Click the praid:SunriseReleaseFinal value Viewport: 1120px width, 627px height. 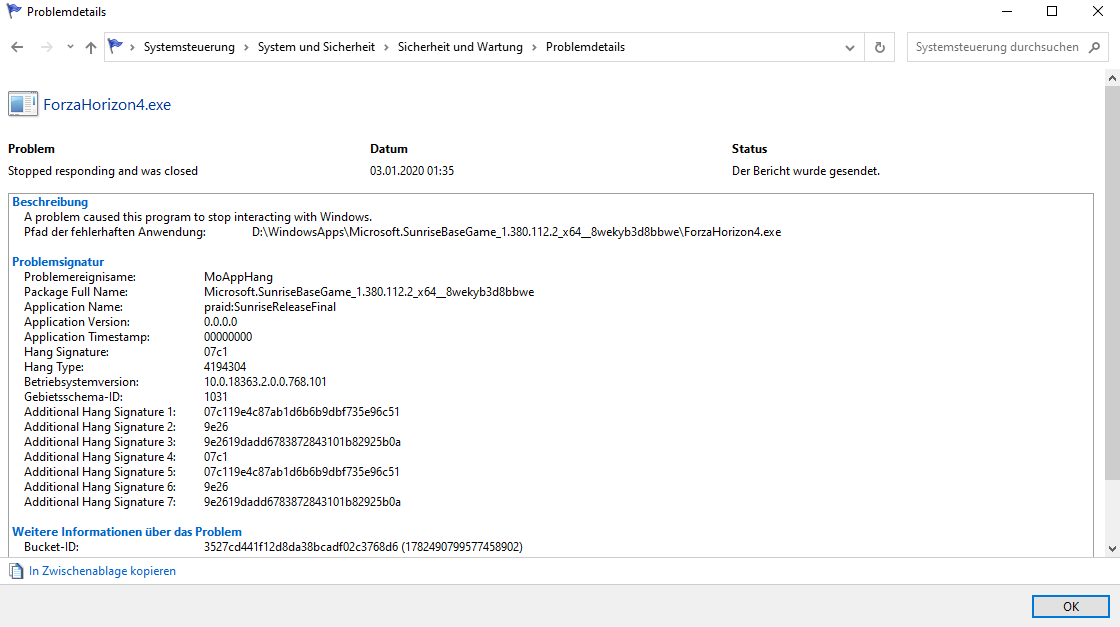(x=270, y=307)
